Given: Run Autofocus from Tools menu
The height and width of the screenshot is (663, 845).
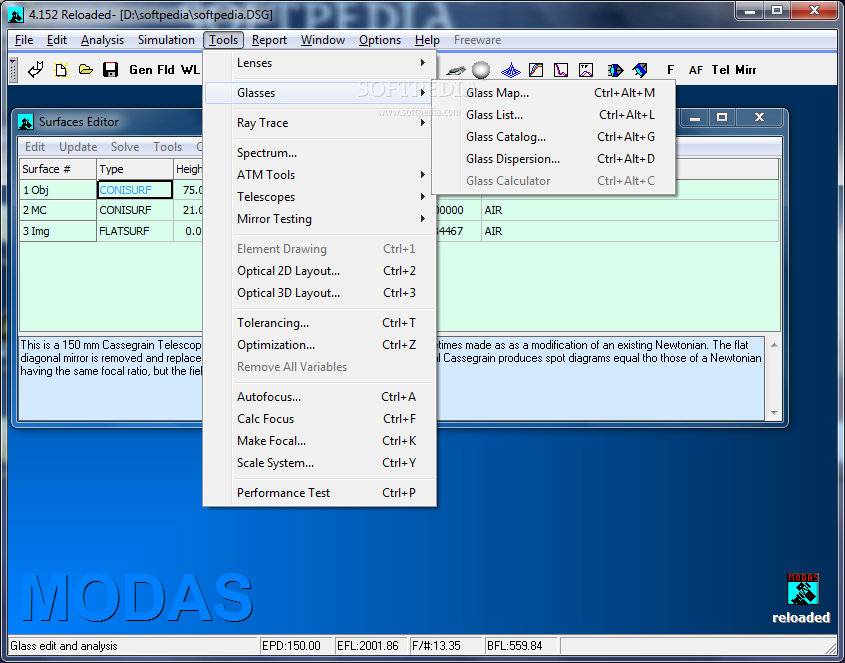Looking at the screenshot, I should [x=320, y=397].
